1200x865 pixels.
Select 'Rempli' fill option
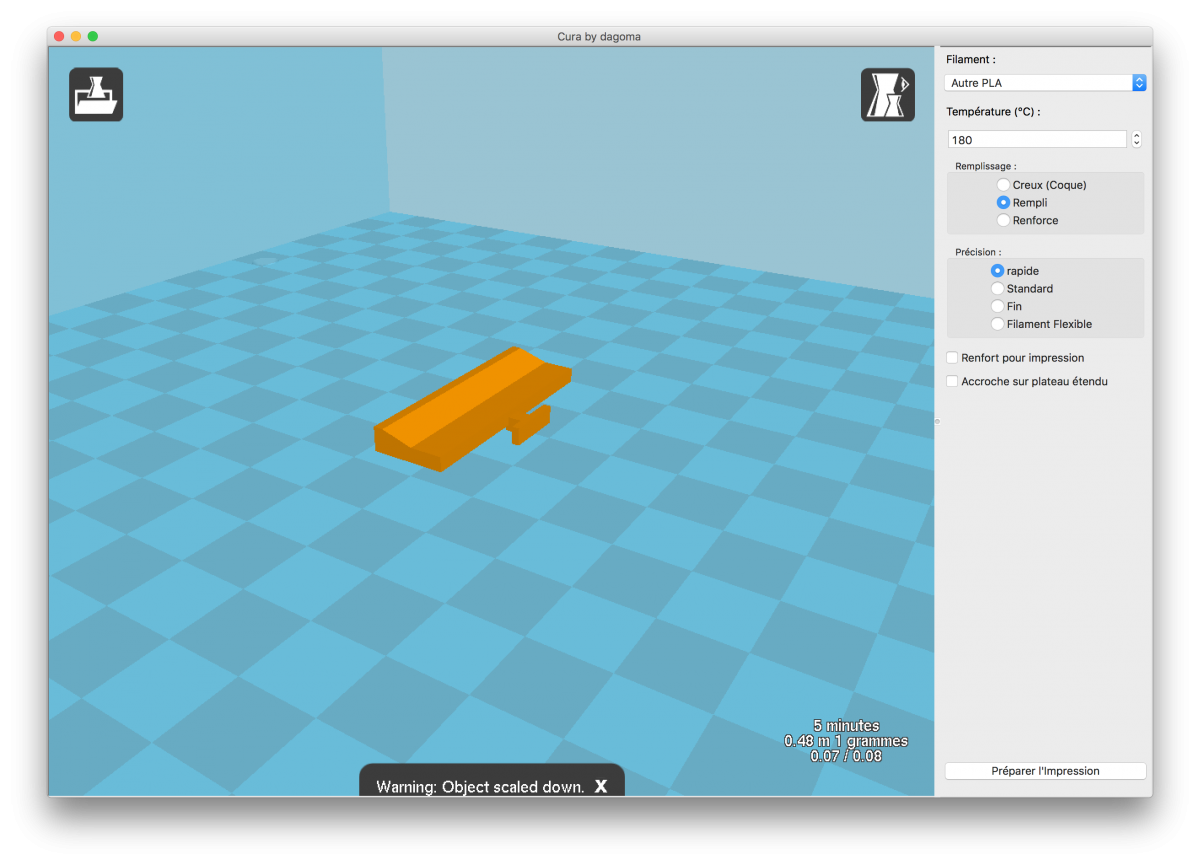pos(1022,203)
